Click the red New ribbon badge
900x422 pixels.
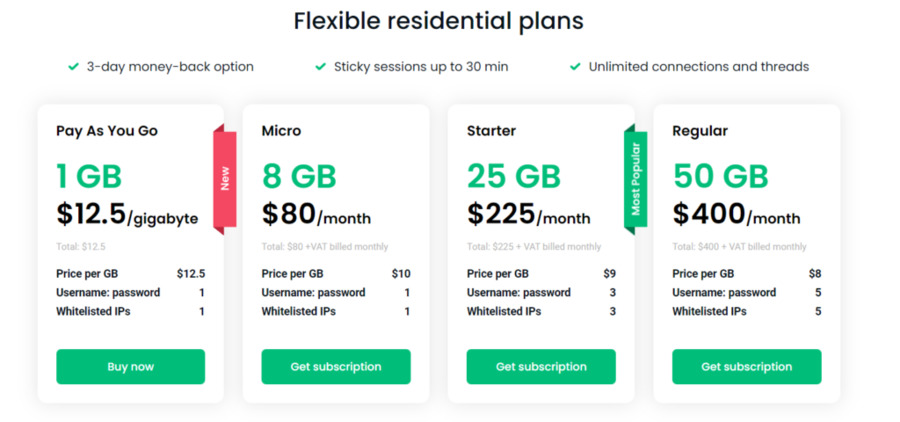(224, 179)
